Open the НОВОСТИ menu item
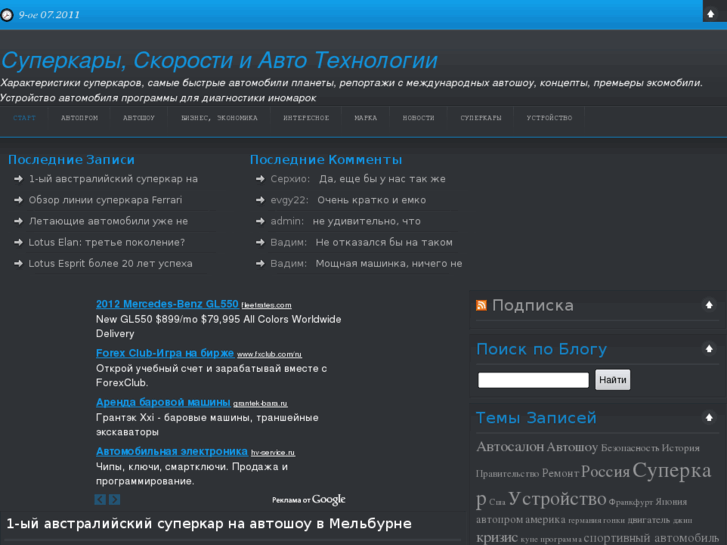This screenshot has width=727, height=545. point(418,118)
